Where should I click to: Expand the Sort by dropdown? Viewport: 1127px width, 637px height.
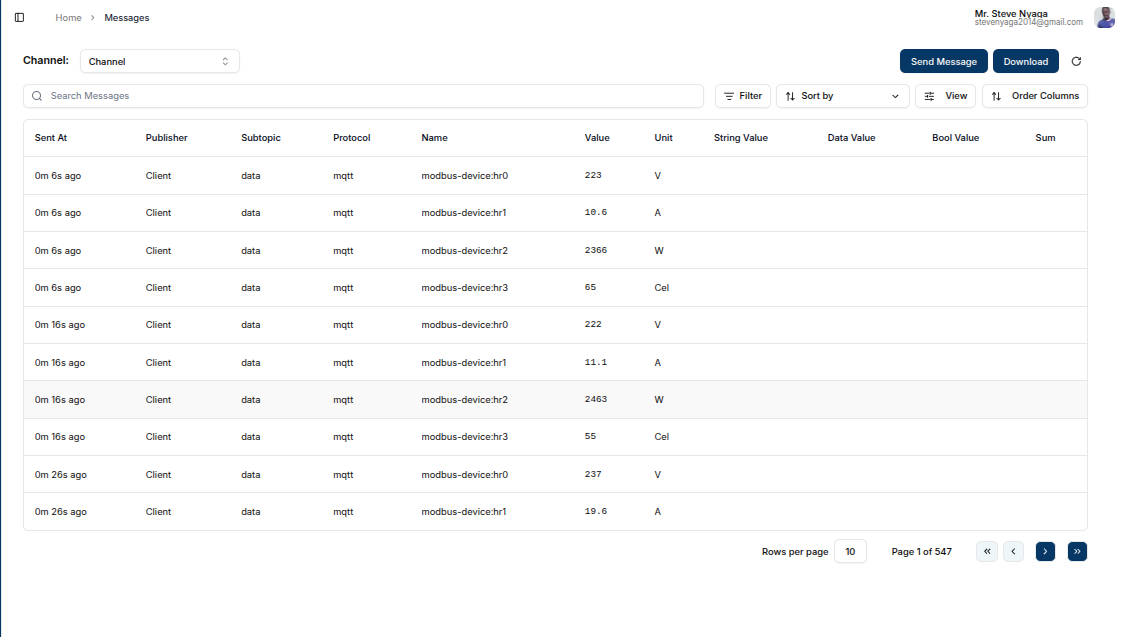point(842,95)
